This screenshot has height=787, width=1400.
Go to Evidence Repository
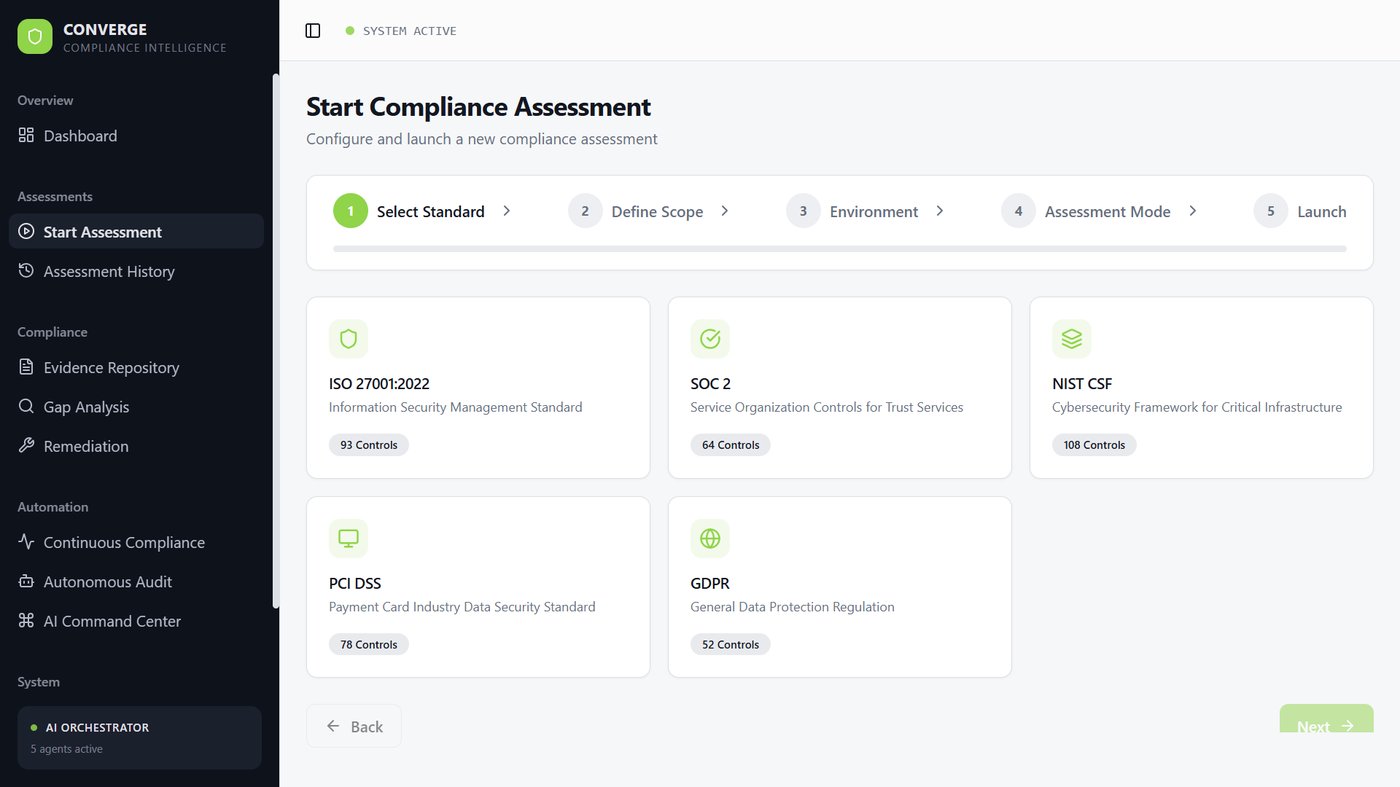(x=136, y=367)
